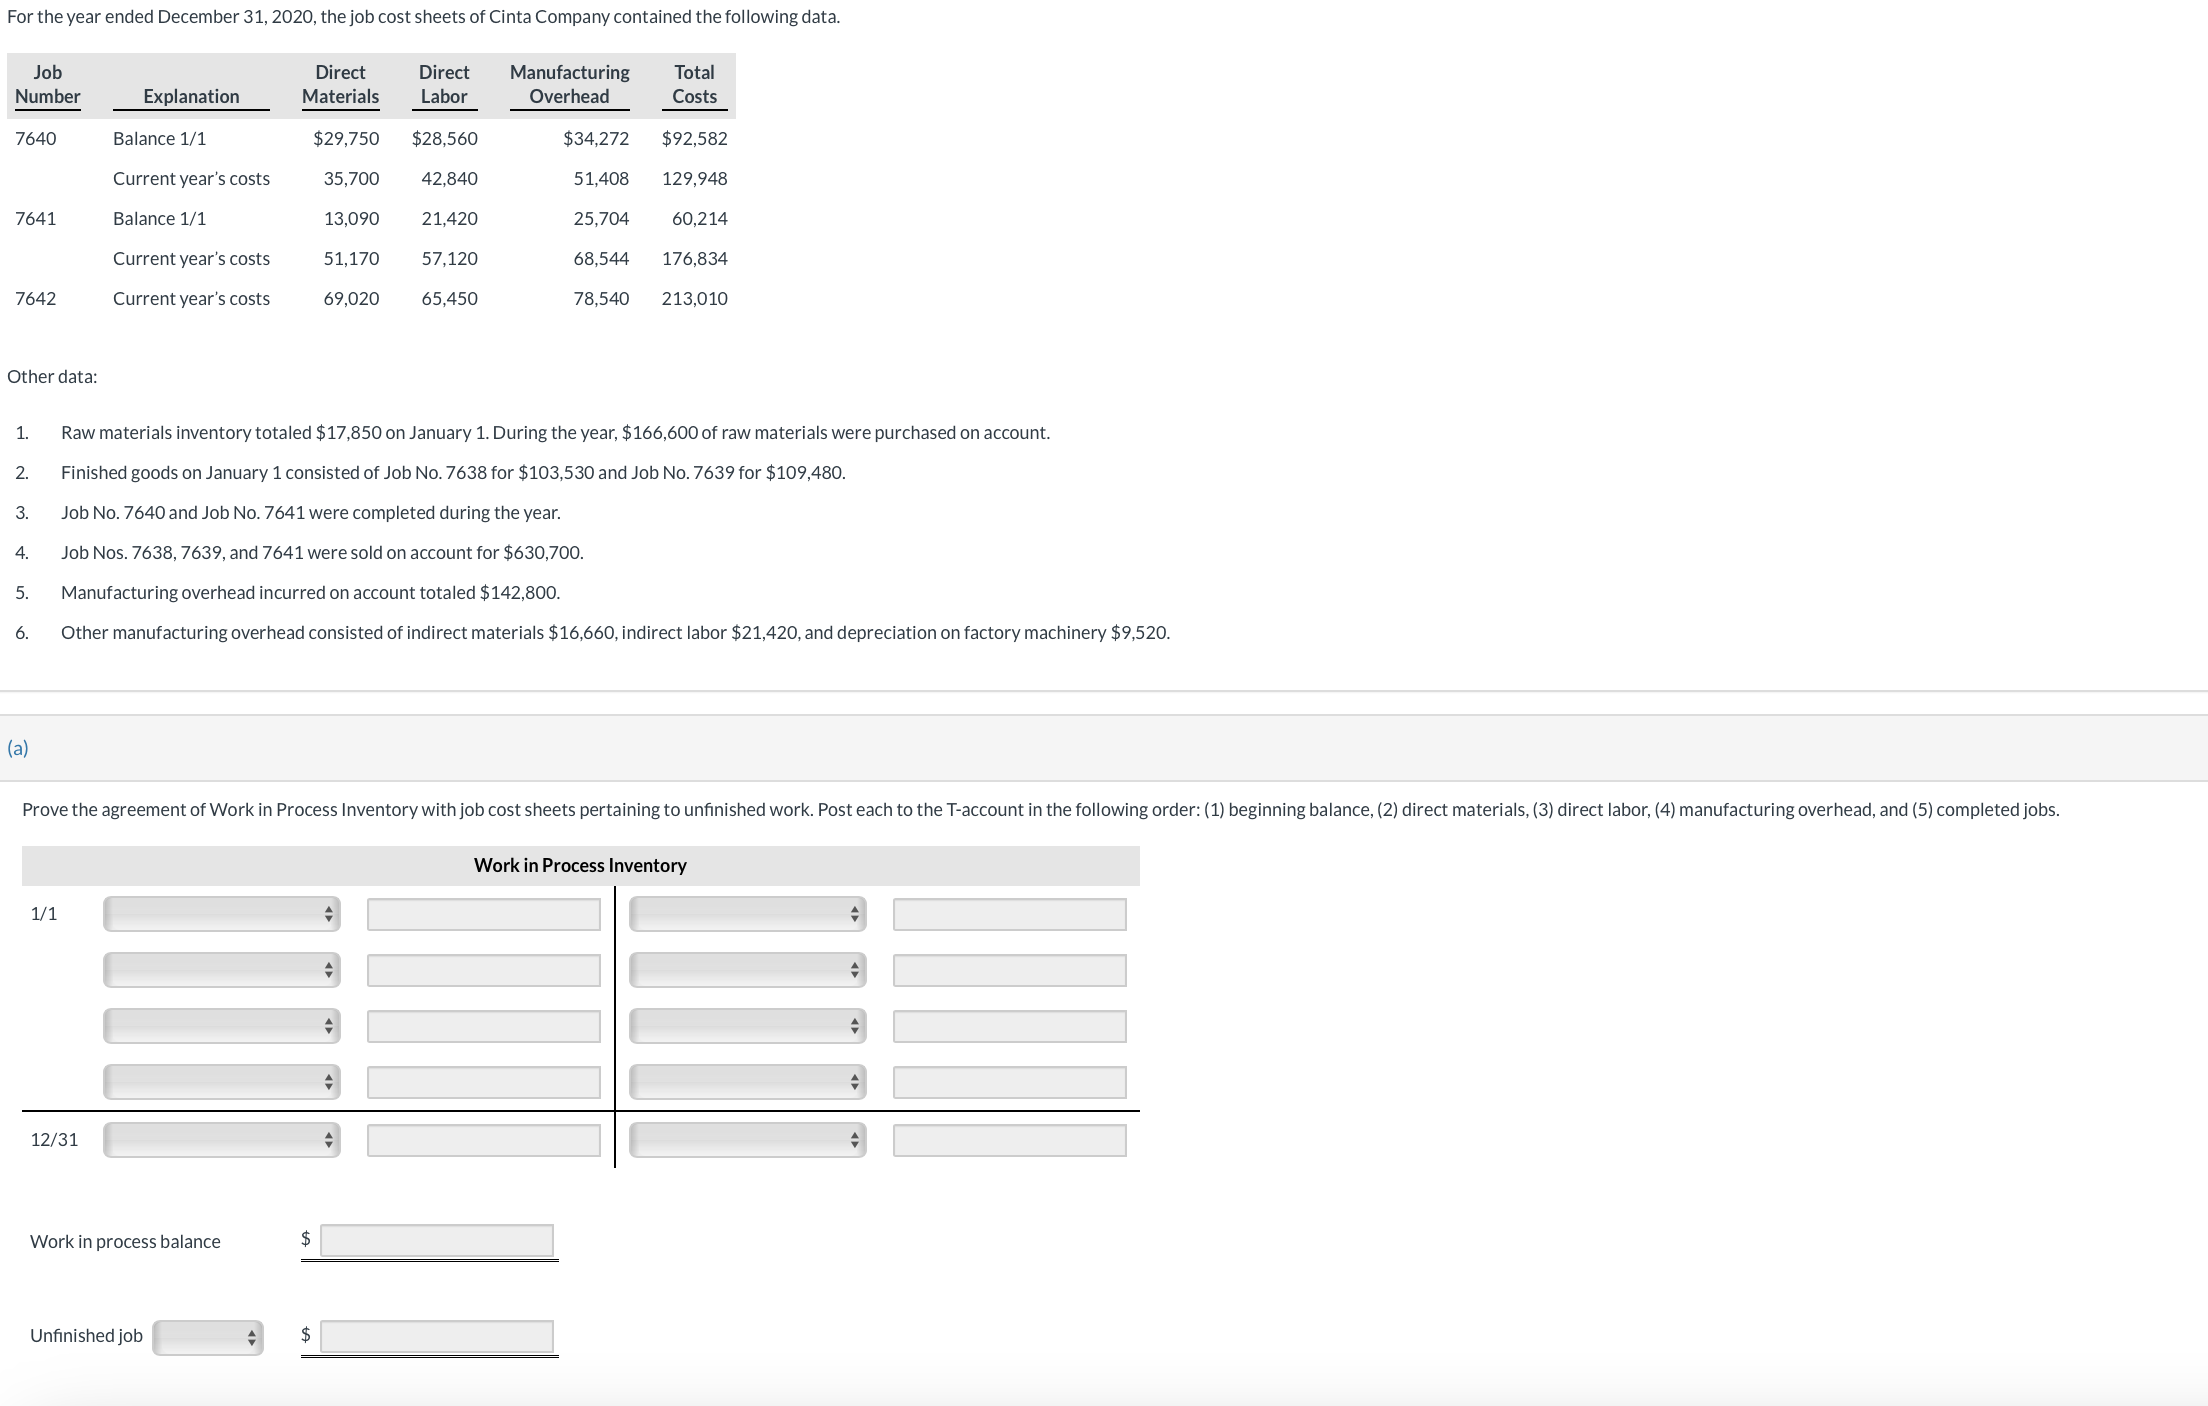Open the 12/31 debit balance dropdown

pos(221,1140)
